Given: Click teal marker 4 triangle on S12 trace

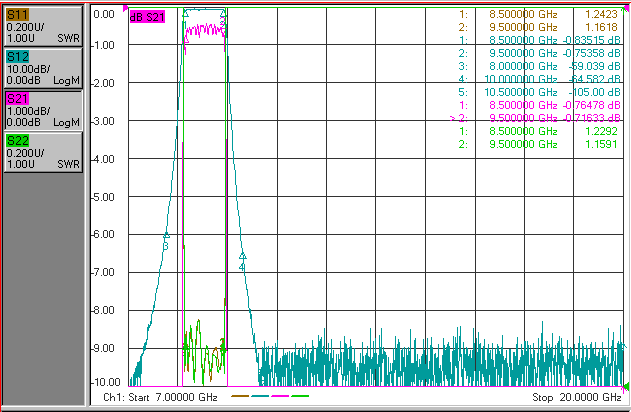Looking at the screenshot, I should pyautogui.click(x=242, y=255).
